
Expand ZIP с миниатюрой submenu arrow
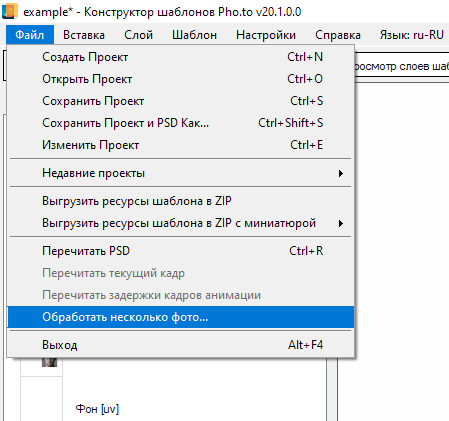tap(341, 223)
